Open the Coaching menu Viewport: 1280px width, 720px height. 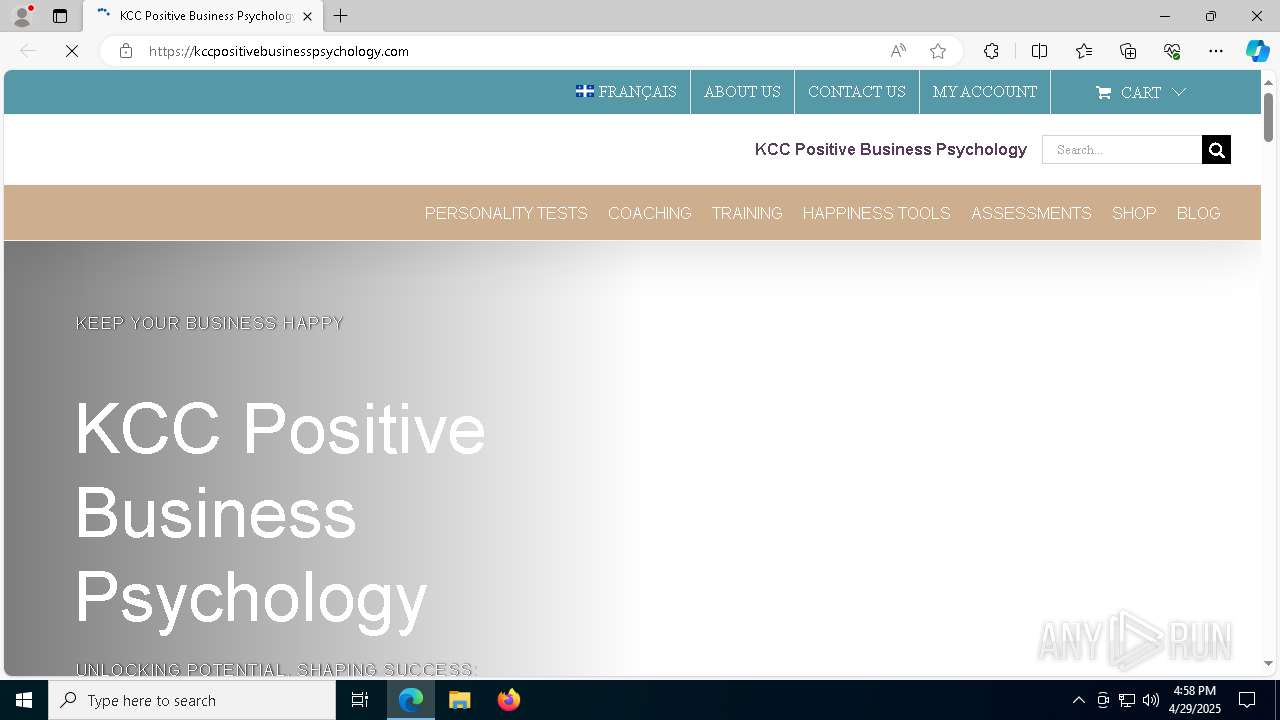tap(650, 213)
